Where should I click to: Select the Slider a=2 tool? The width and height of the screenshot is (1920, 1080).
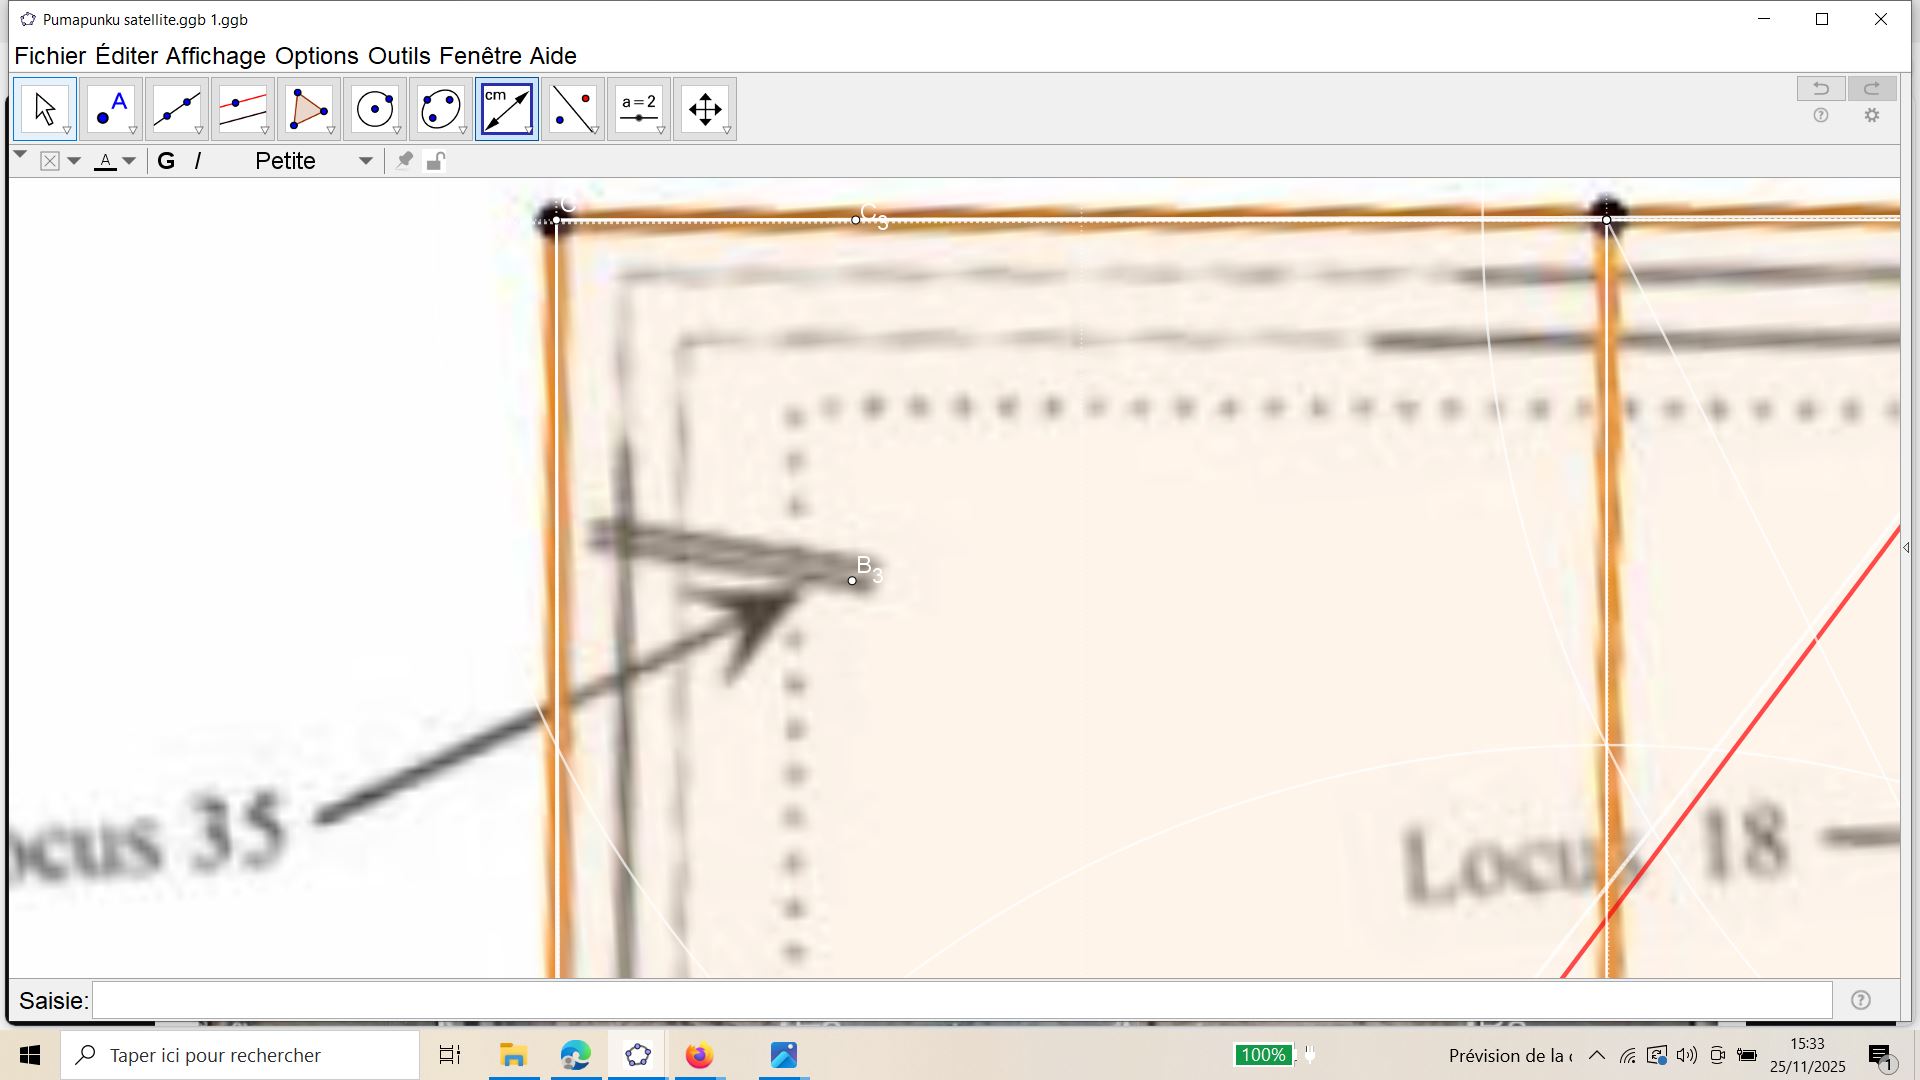coord(638,108)
